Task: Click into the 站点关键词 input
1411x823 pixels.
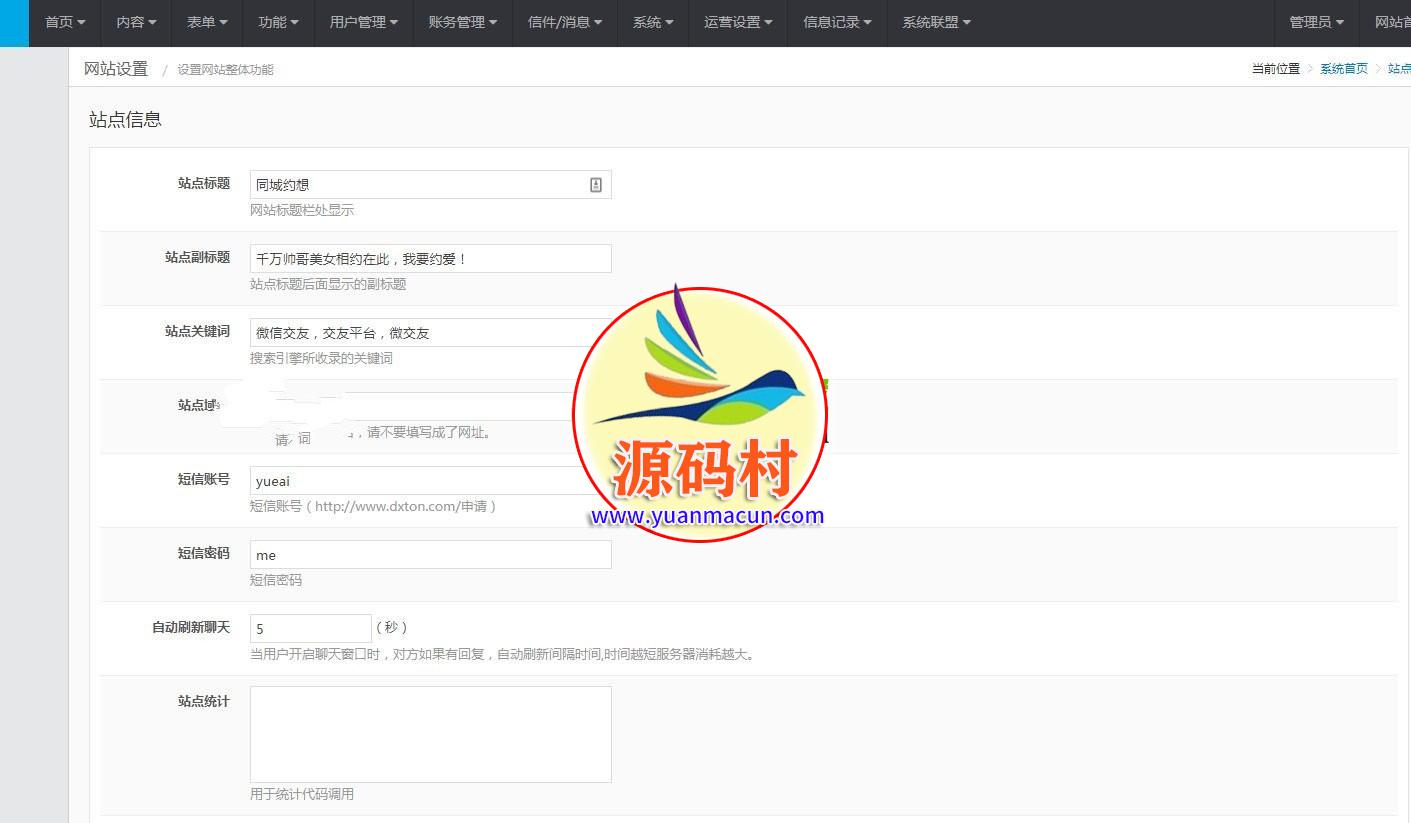Action: 410,333
